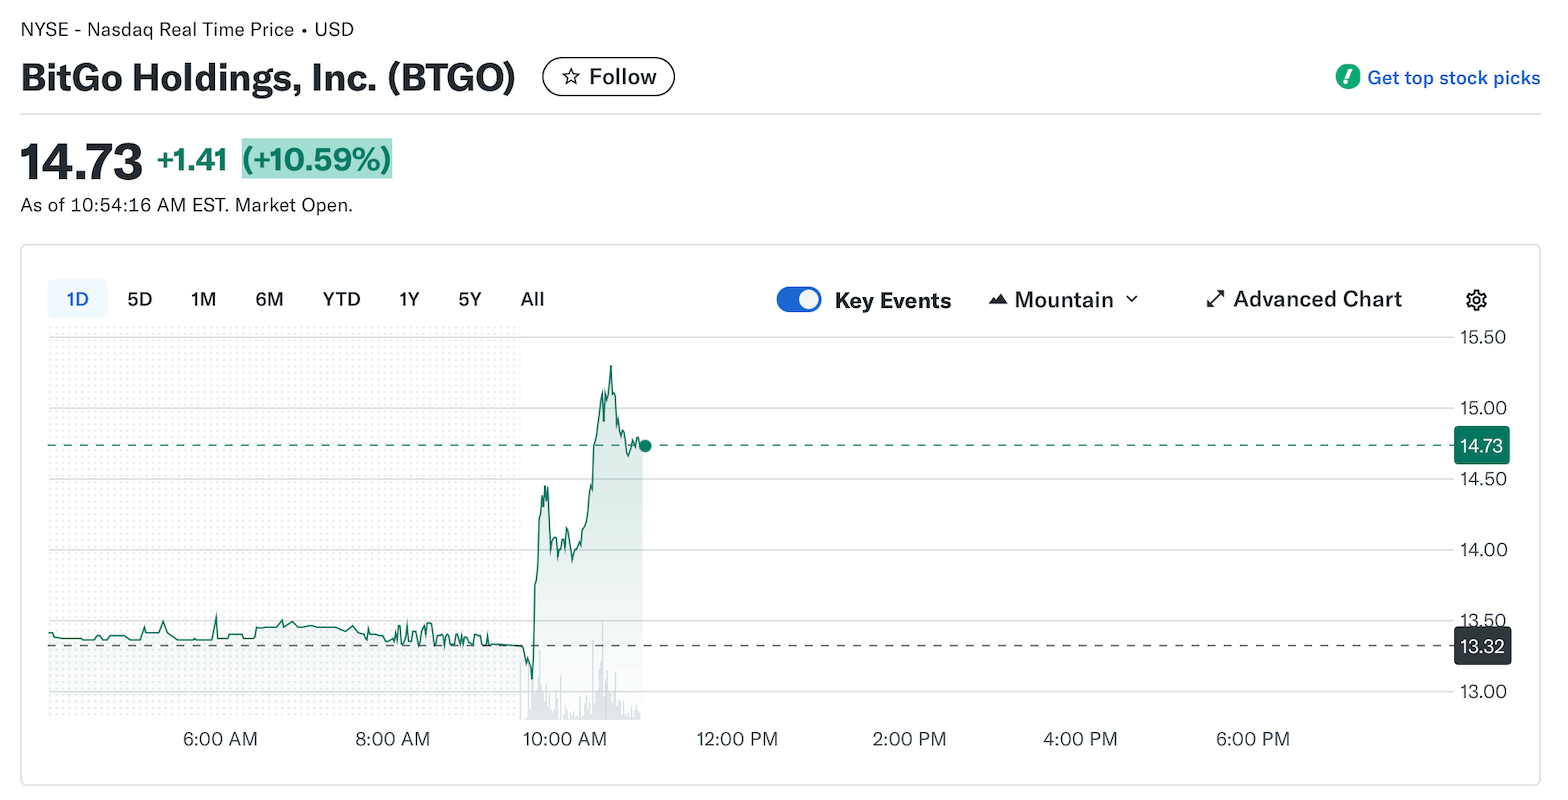Screen dimensions: 1568x800
Task: Click the 15.50 price axis label
Action: click(1483, 337)
